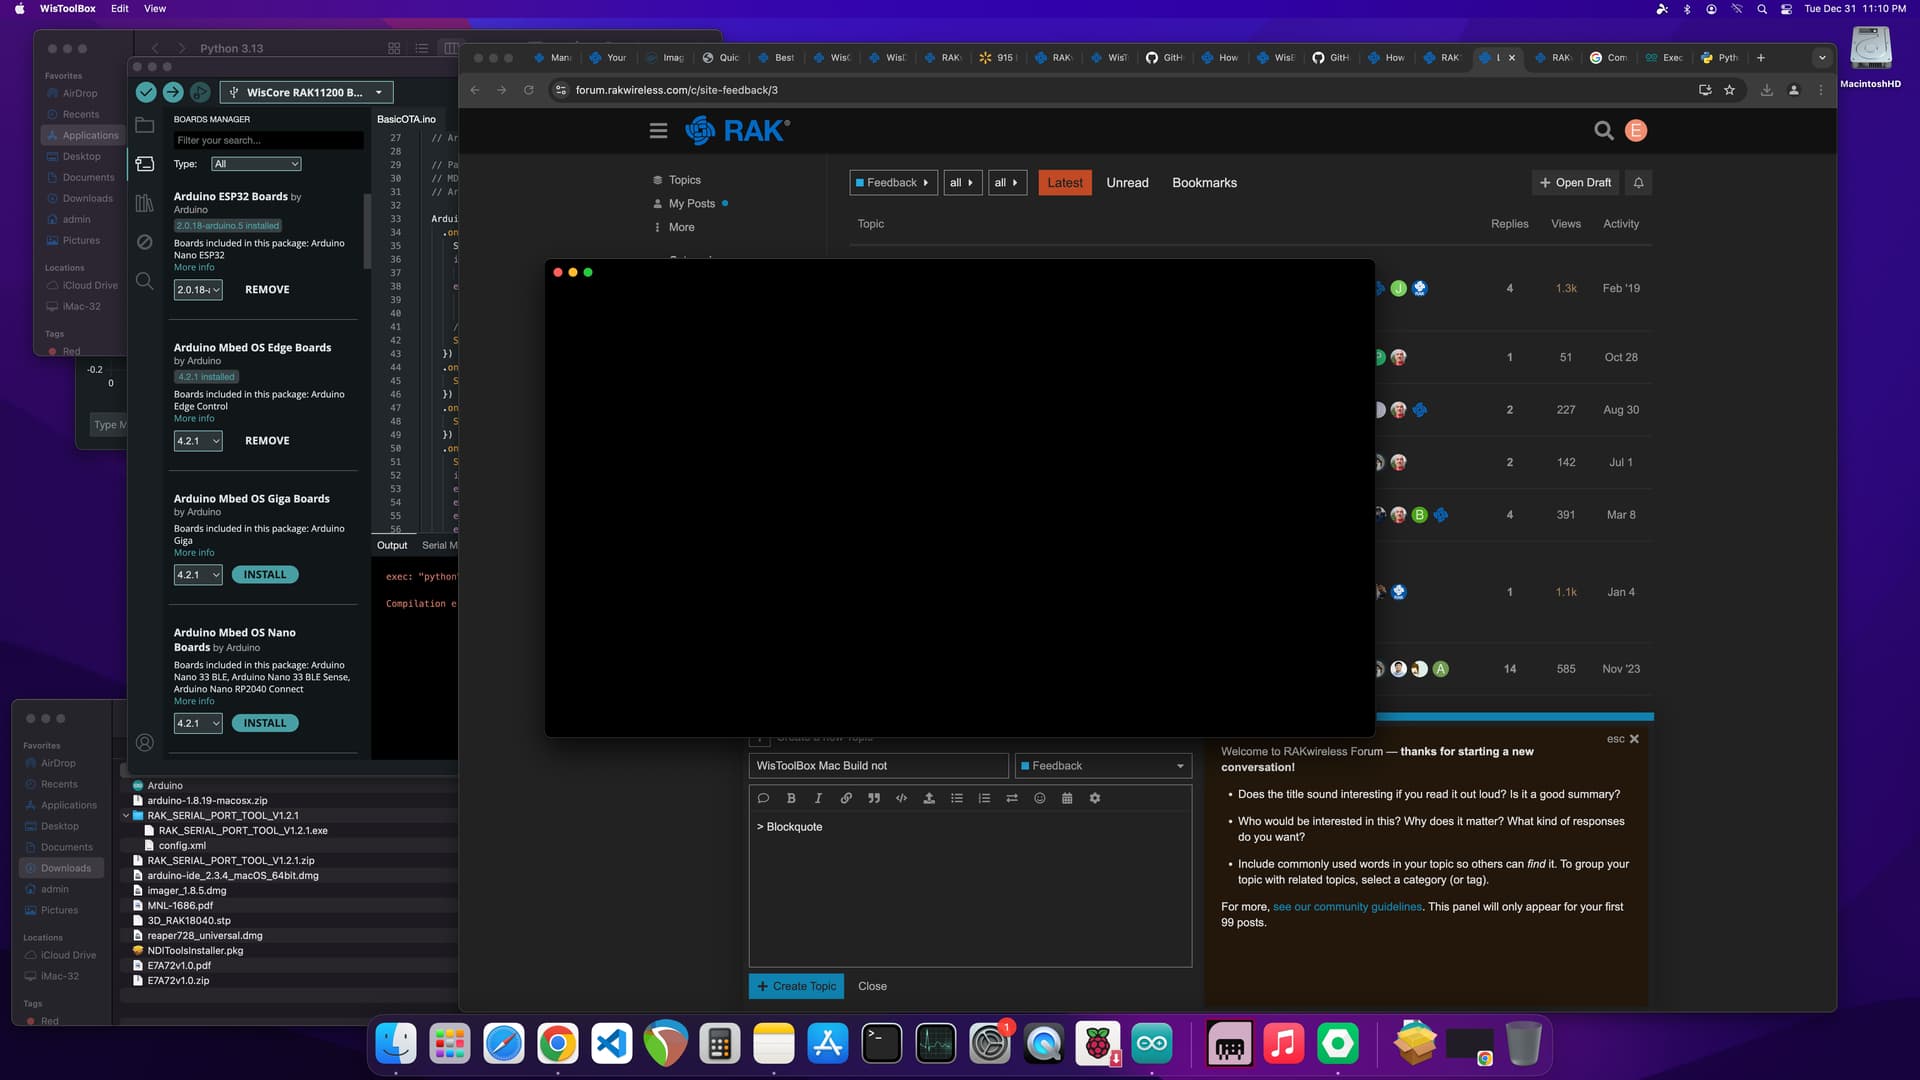Open the composer options gear menu

coord(1095,798)
